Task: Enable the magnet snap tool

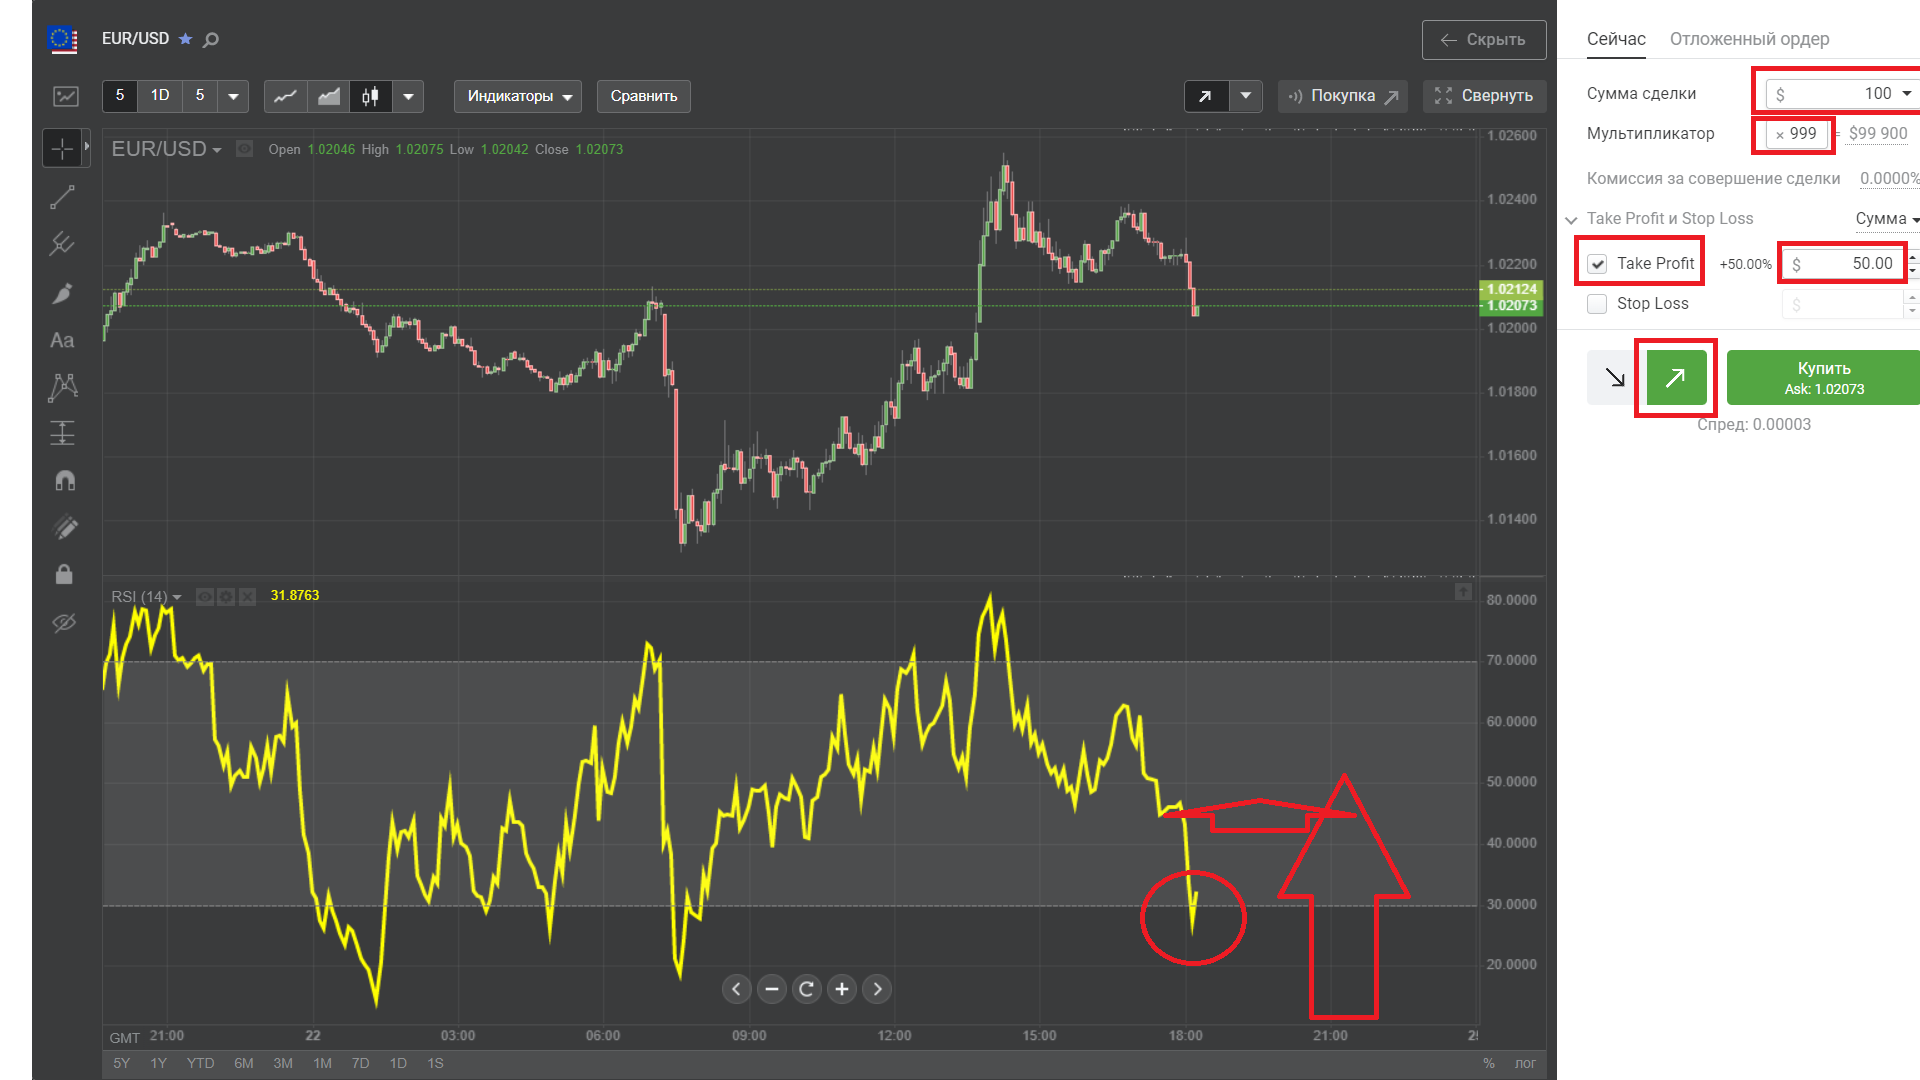Action: [64, 481]
